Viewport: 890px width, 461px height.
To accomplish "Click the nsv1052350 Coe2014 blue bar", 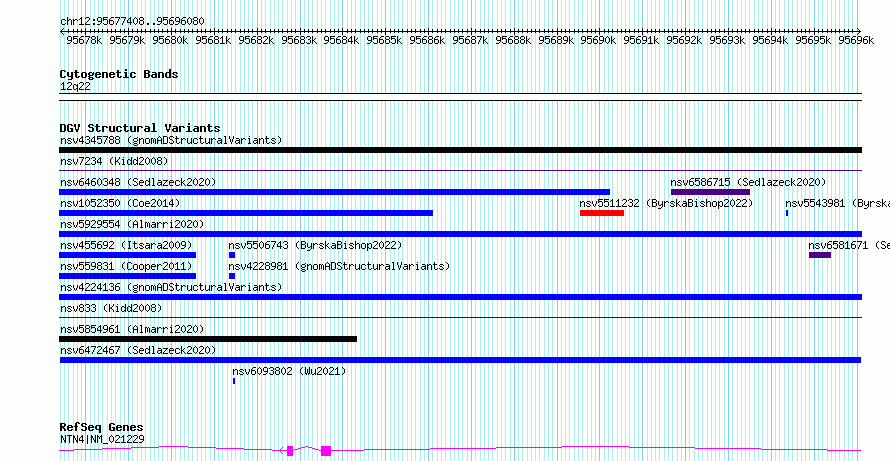I will 246,213.
